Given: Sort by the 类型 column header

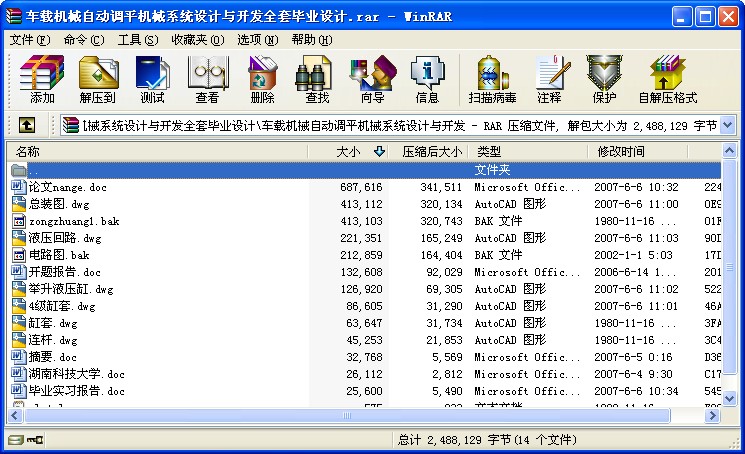Looking at the screenshot, I should tap(529, 151).
